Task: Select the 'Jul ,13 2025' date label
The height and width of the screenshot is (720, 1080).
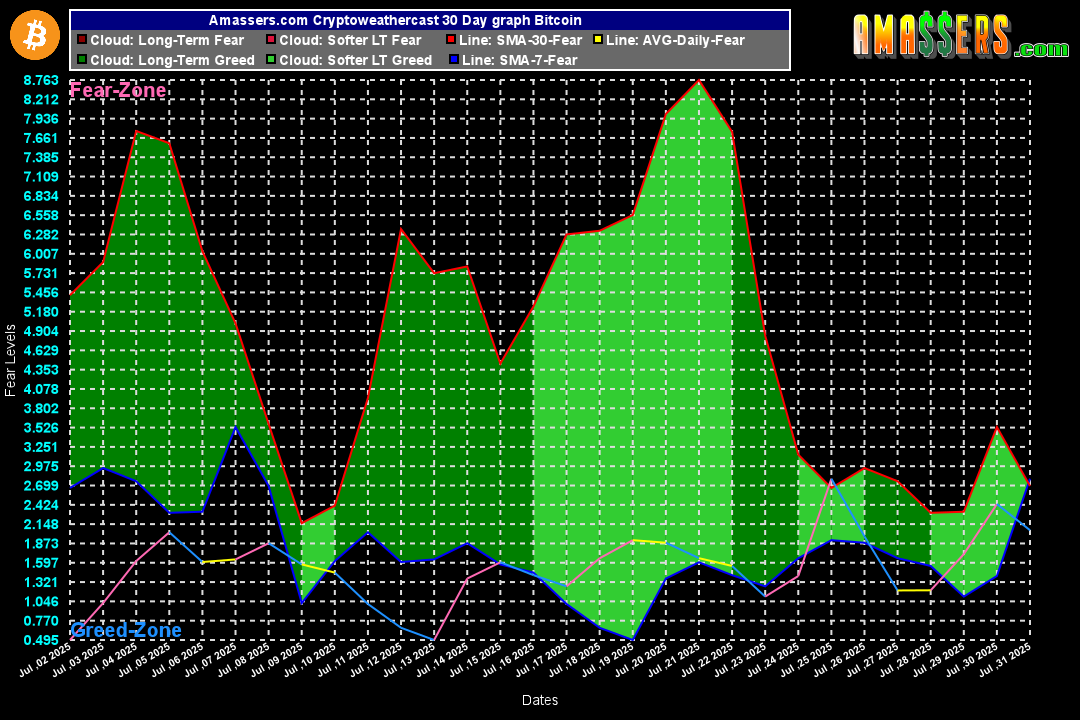Action: click(x=409, y=660)
